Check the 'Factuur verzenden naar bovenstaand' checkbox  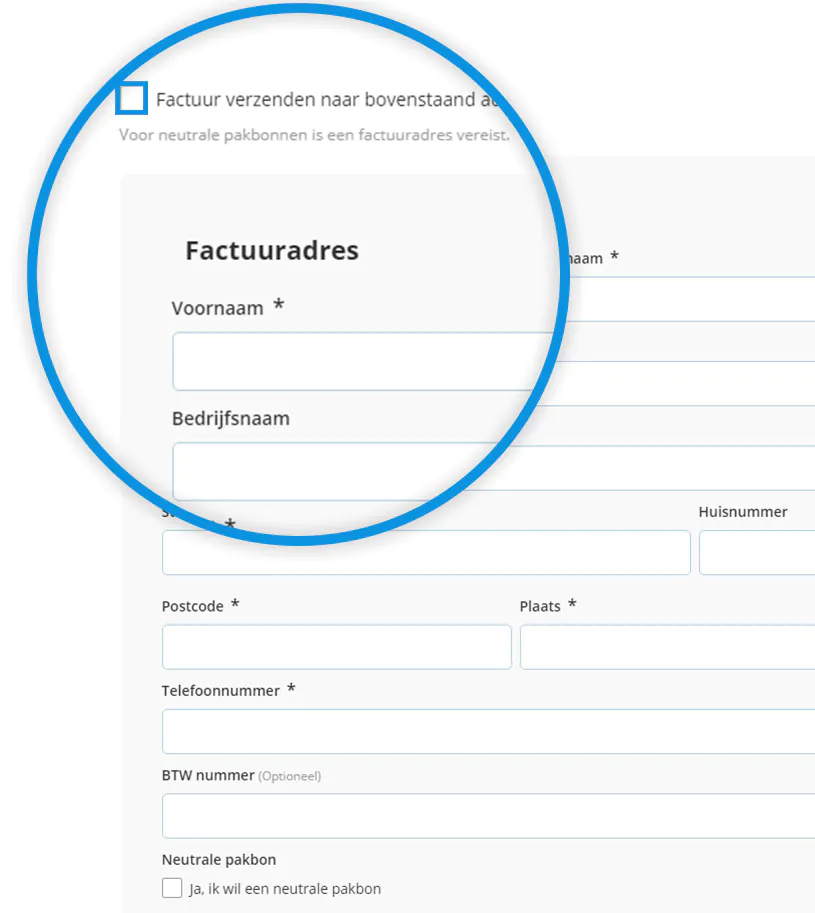[132, 99]
